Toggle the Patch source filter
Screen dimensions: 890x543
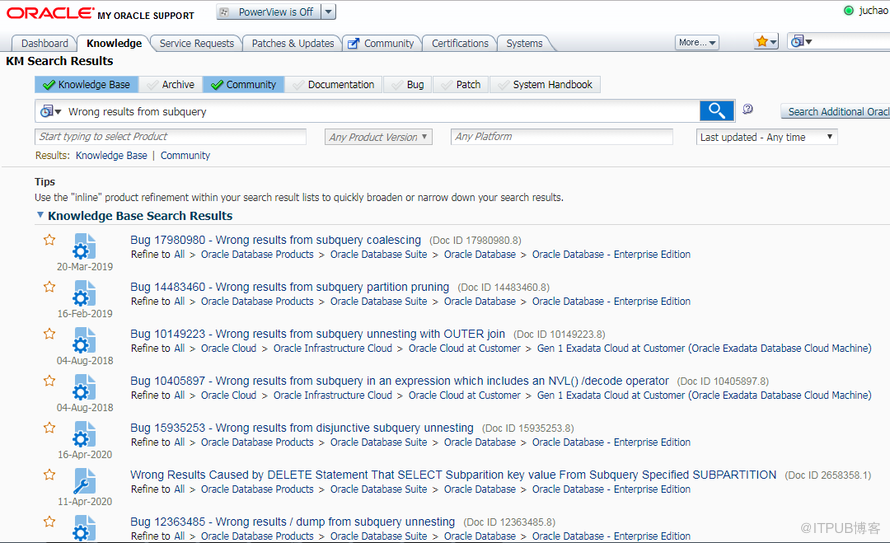461,85
